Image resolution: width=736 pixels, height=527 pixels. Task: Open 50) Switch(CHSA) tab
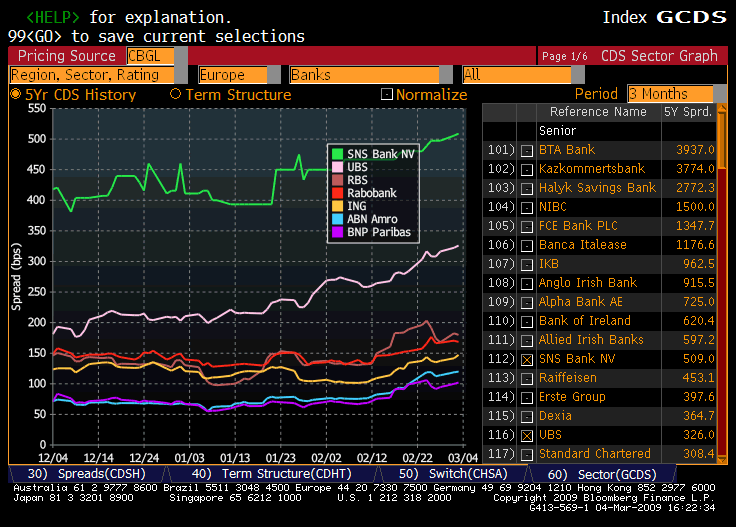coord(453,474)
